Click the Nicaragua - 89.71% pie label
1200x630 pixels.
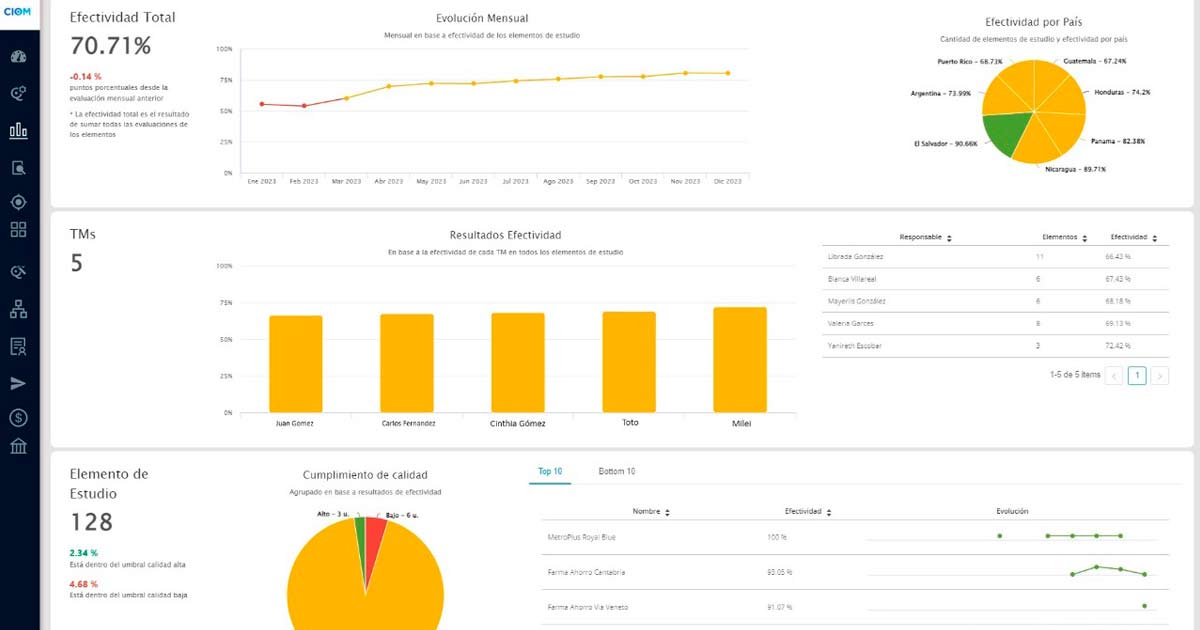pos(1076,169)
